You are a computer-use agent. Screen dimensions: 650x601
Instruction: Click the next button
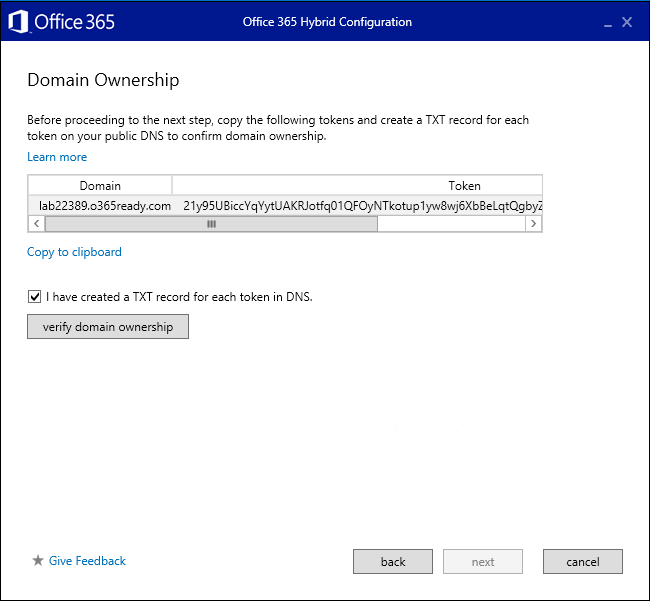(483, 562)
